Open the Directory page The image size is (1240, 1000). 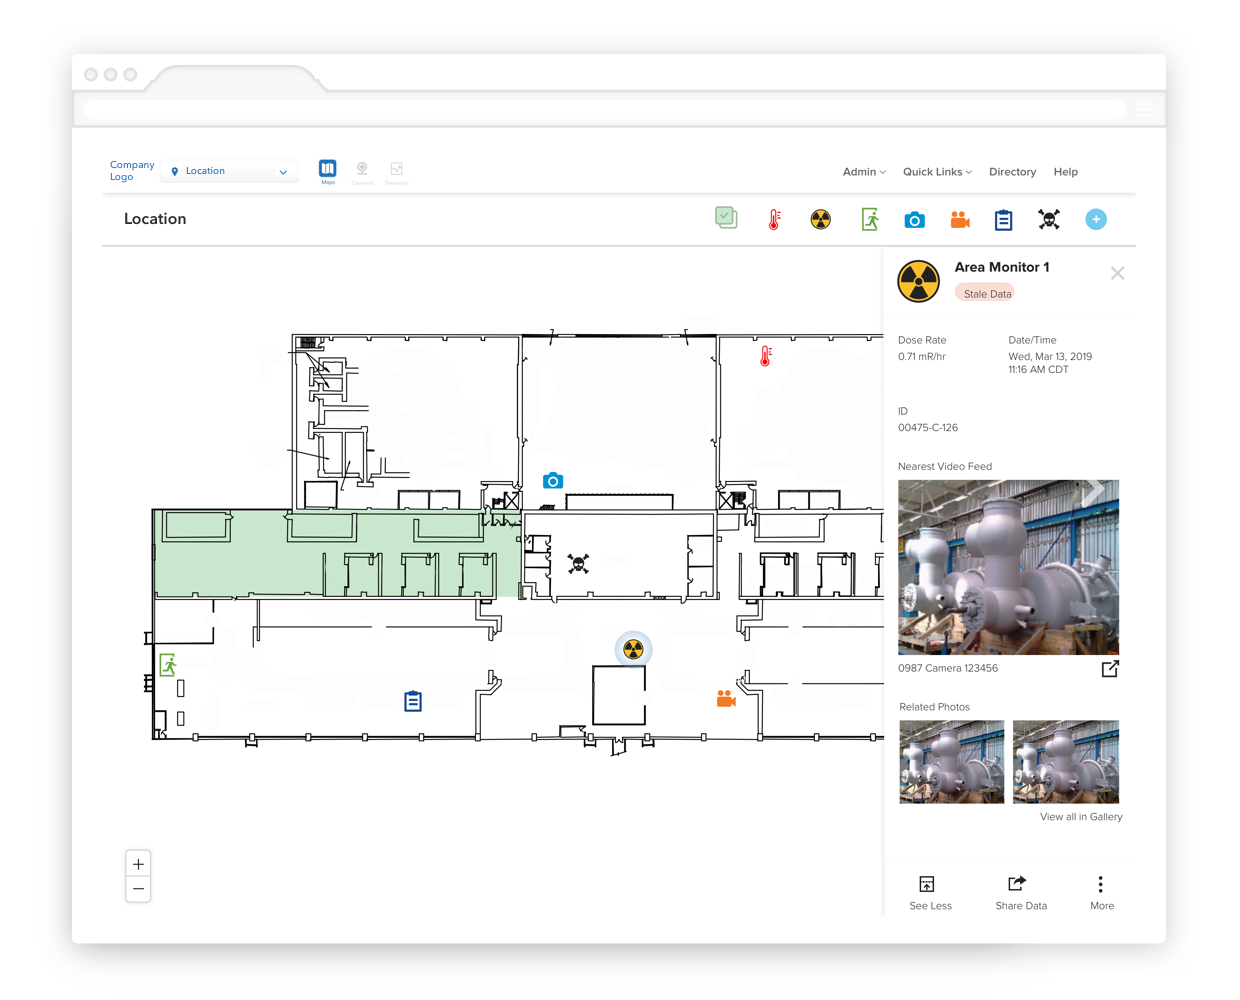pyautogui.click(x=1012, y=172)
